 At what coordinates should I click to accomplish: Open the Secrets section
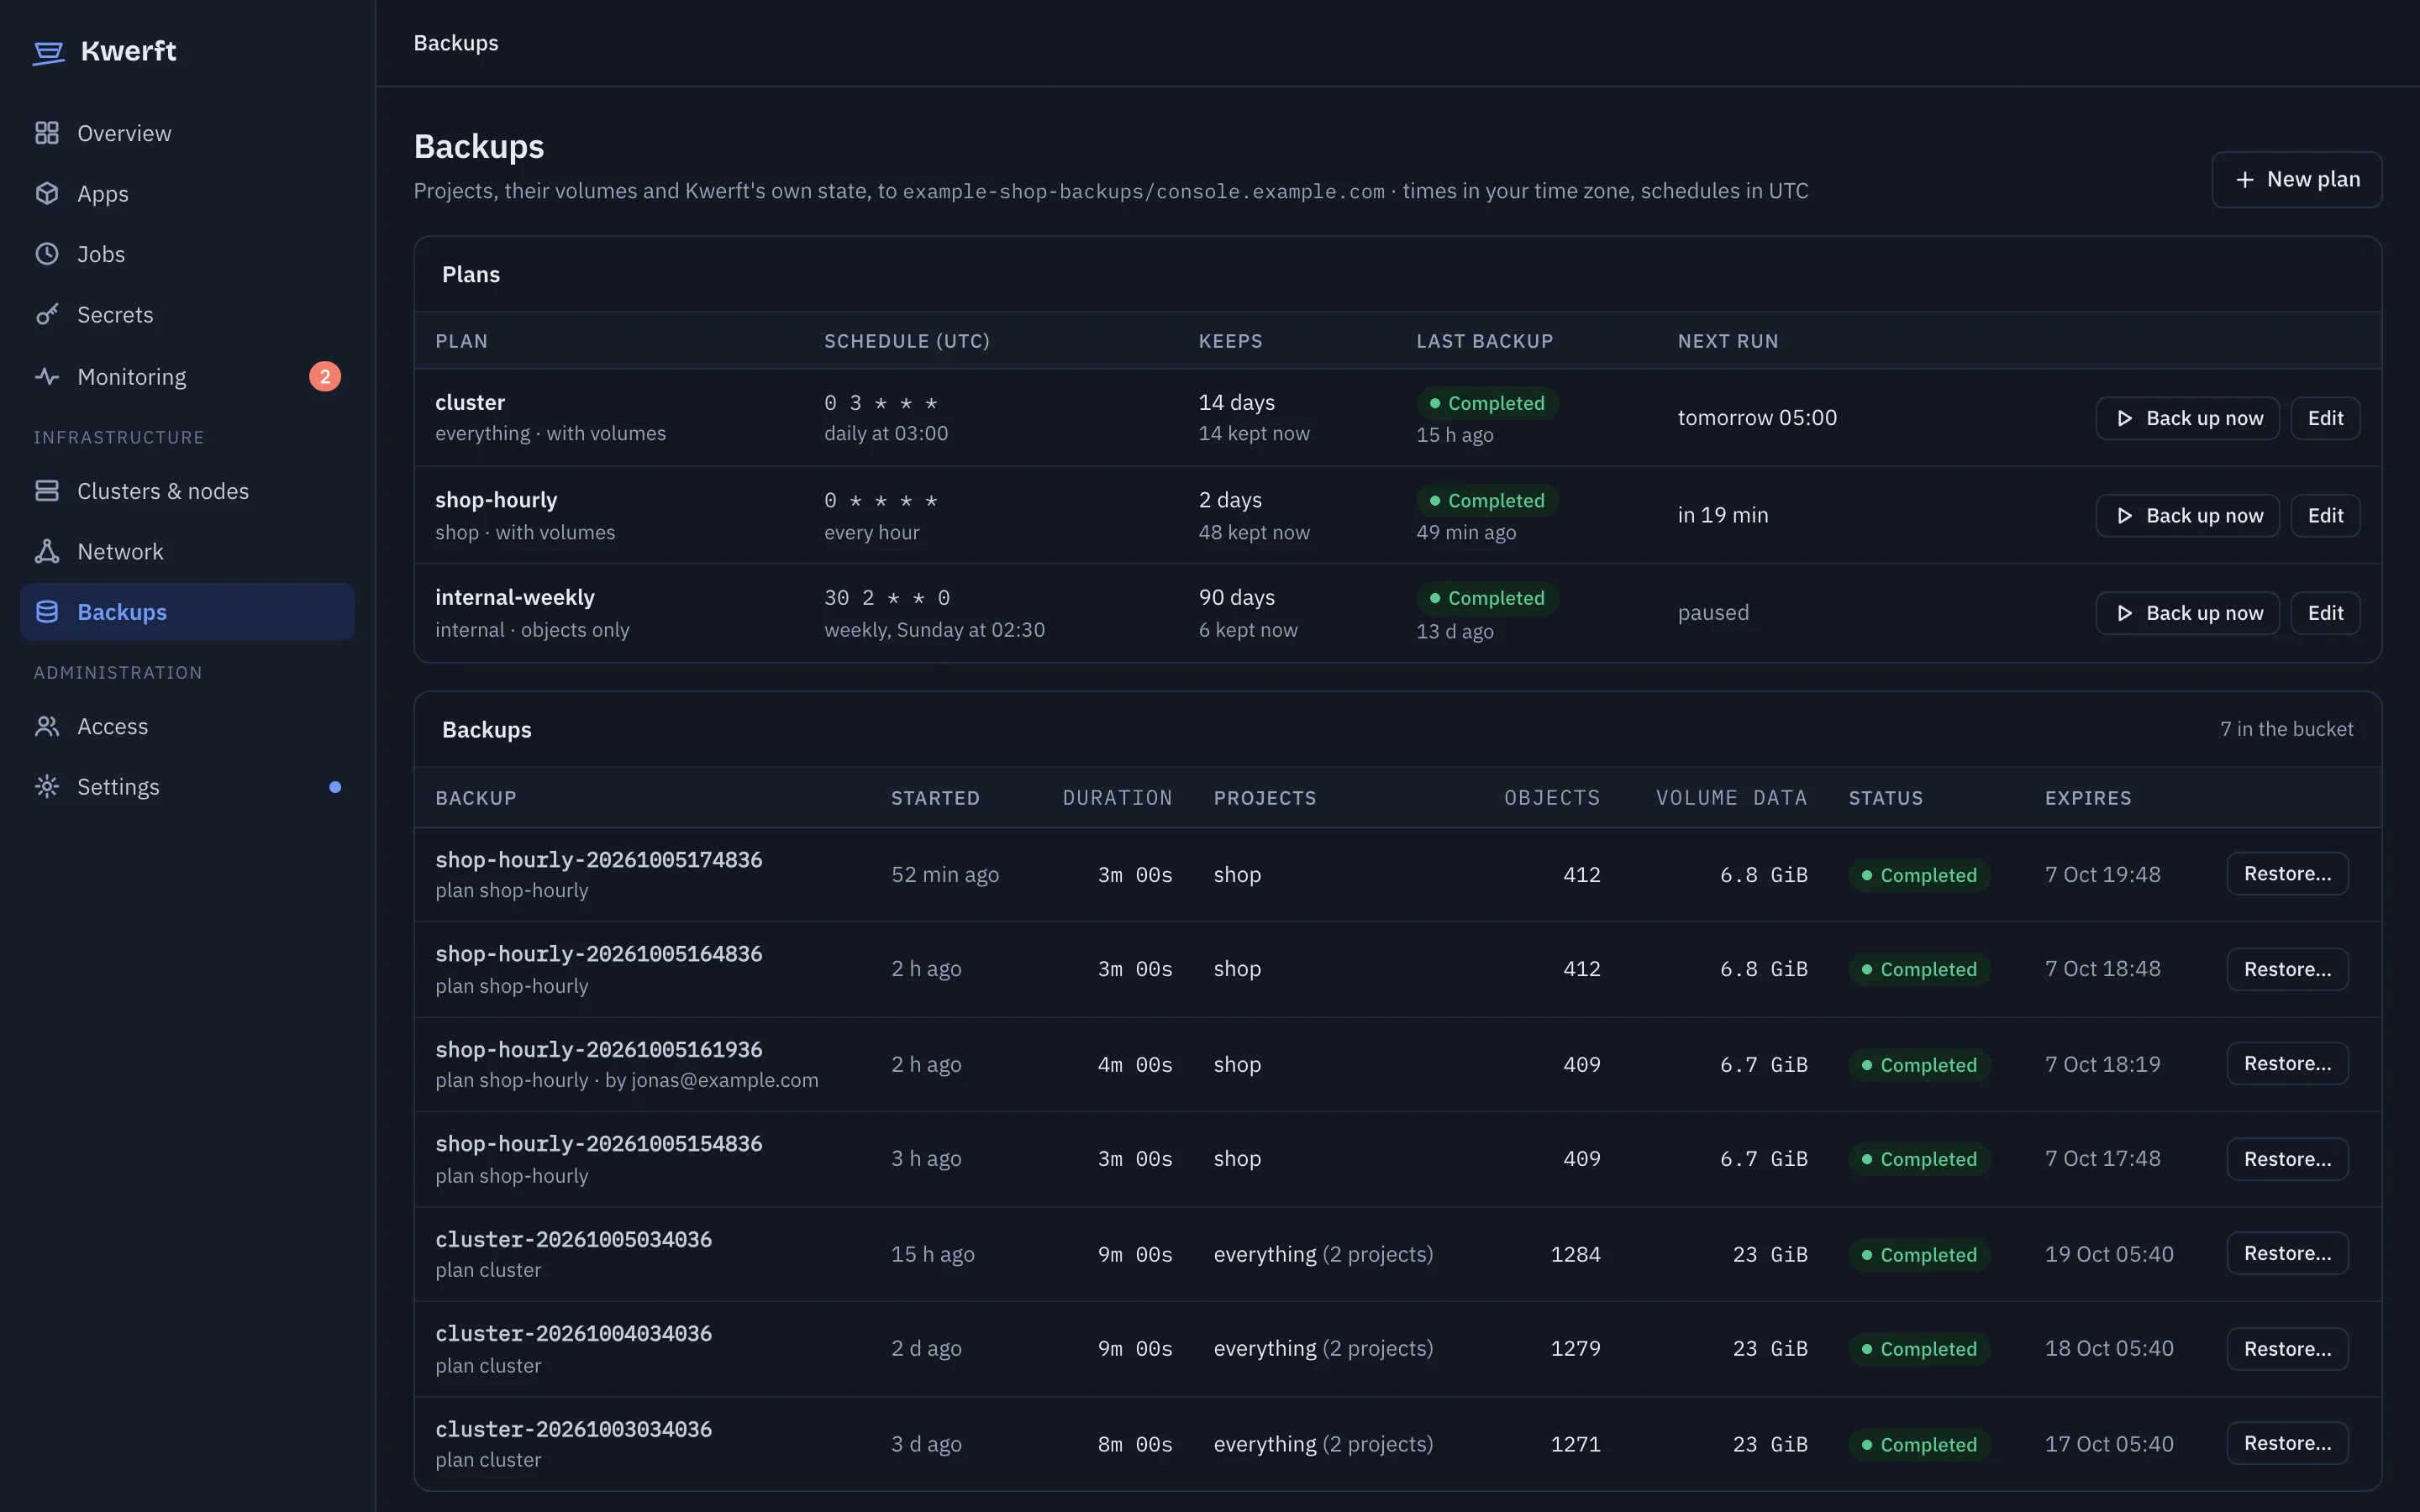click(187, 314)
